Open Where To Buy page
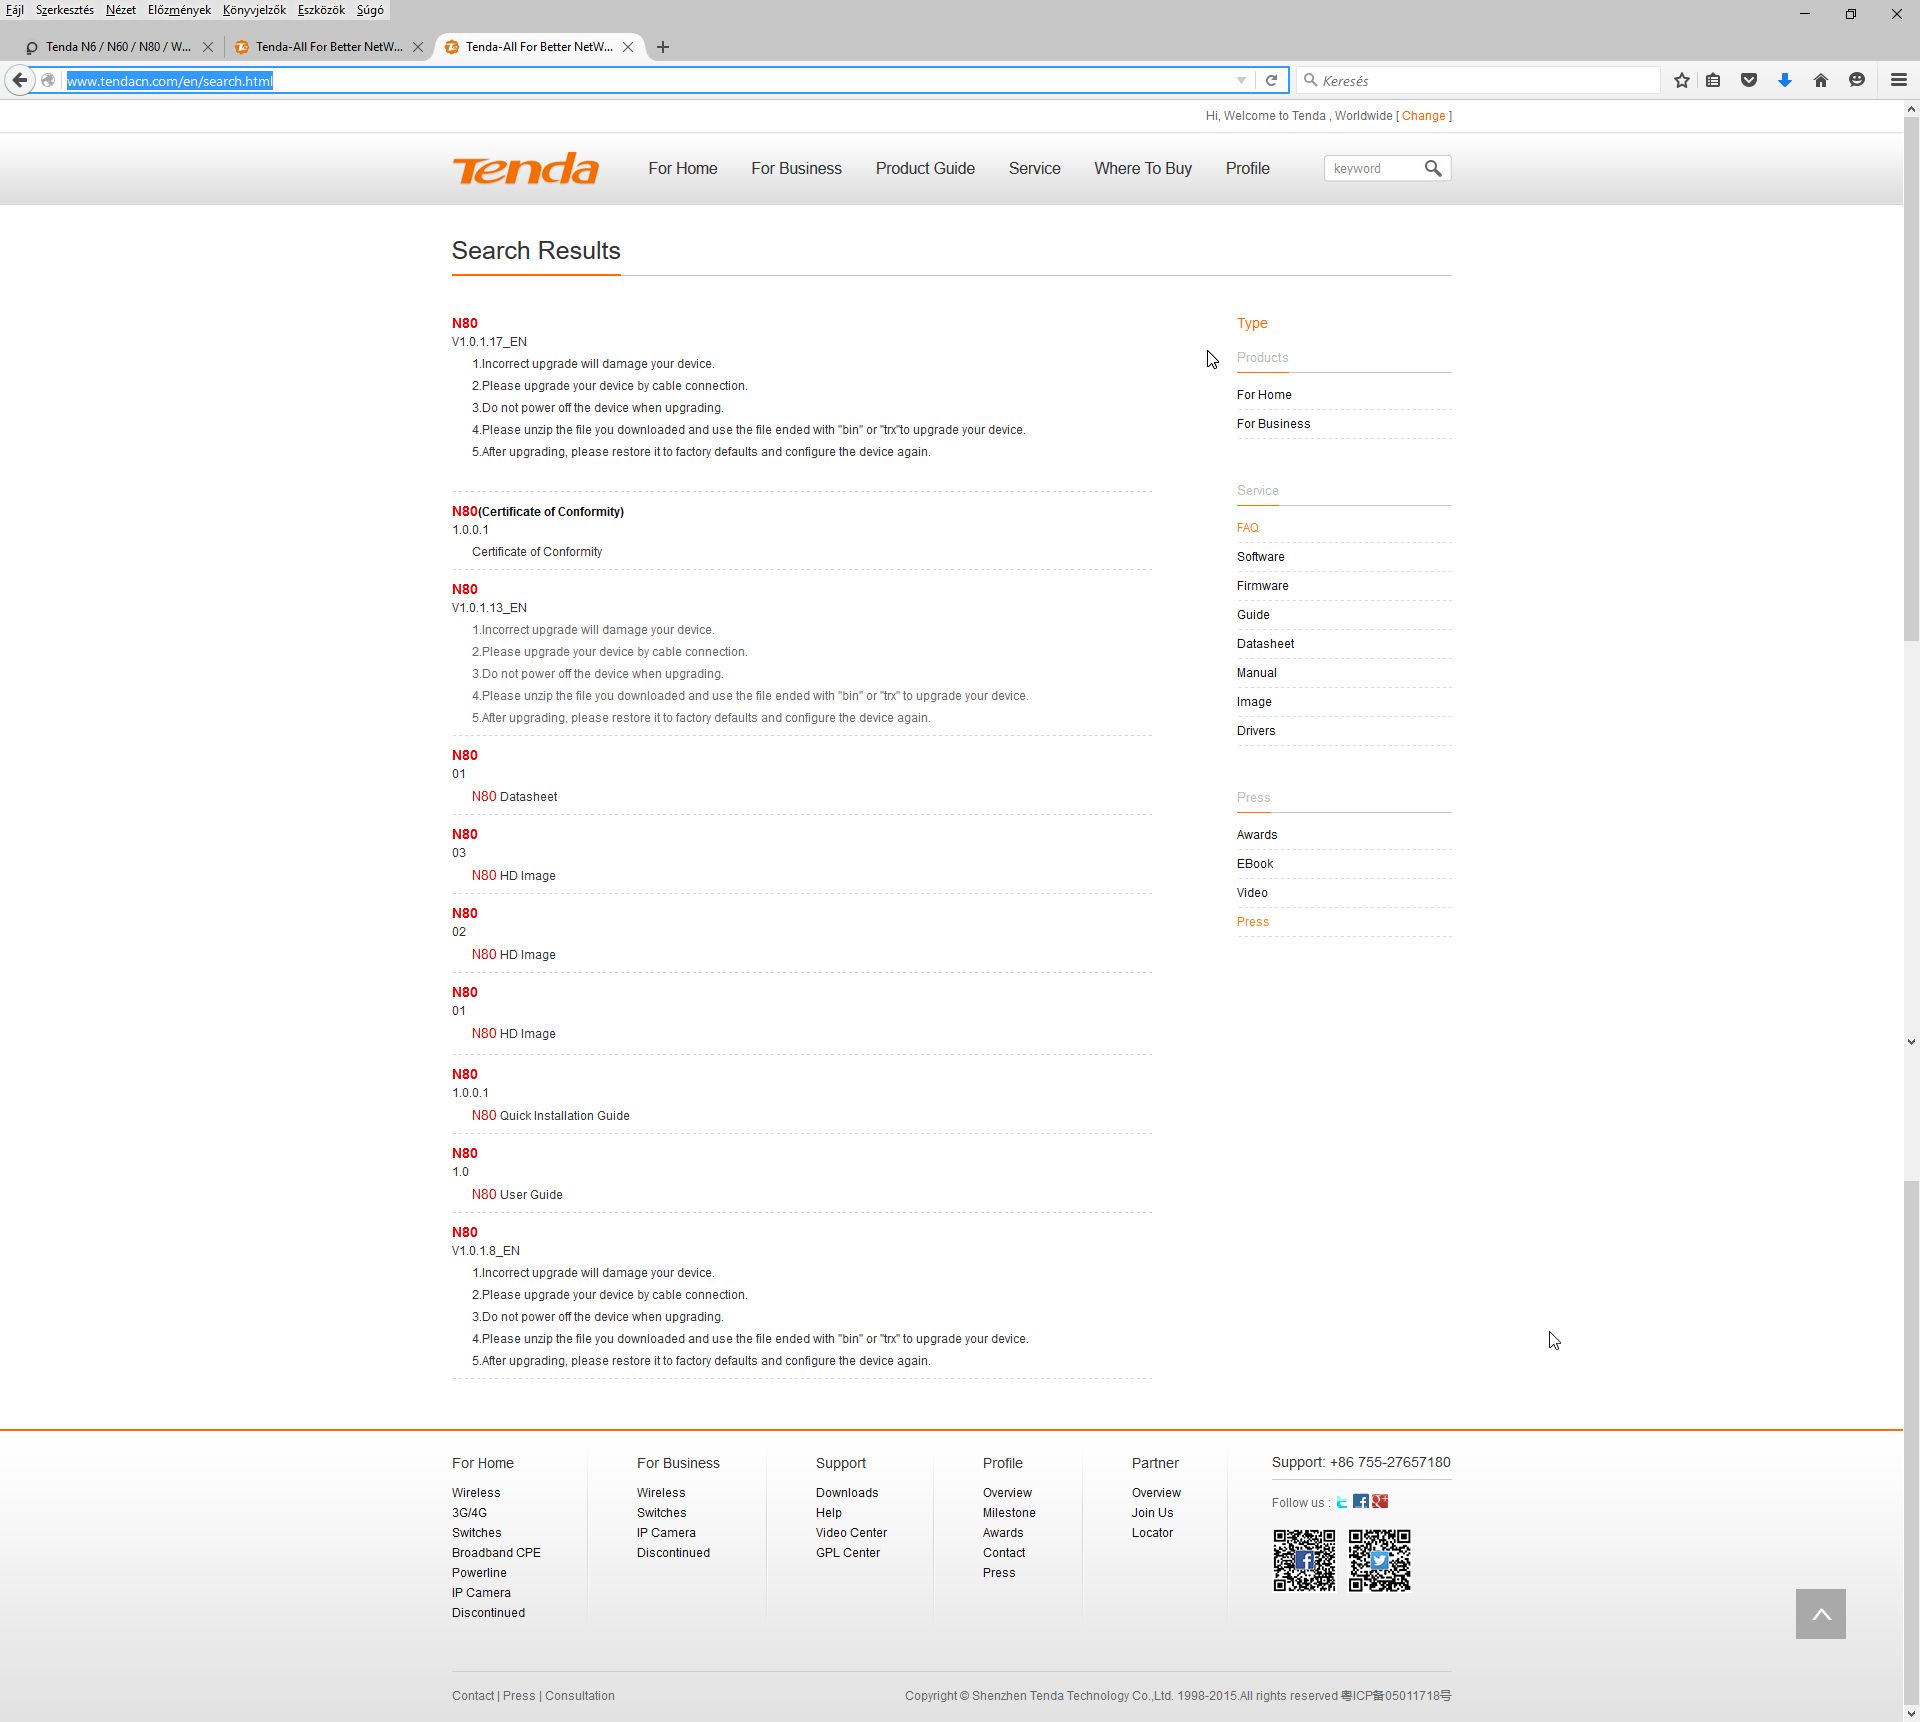 (x=1143, y=169)
